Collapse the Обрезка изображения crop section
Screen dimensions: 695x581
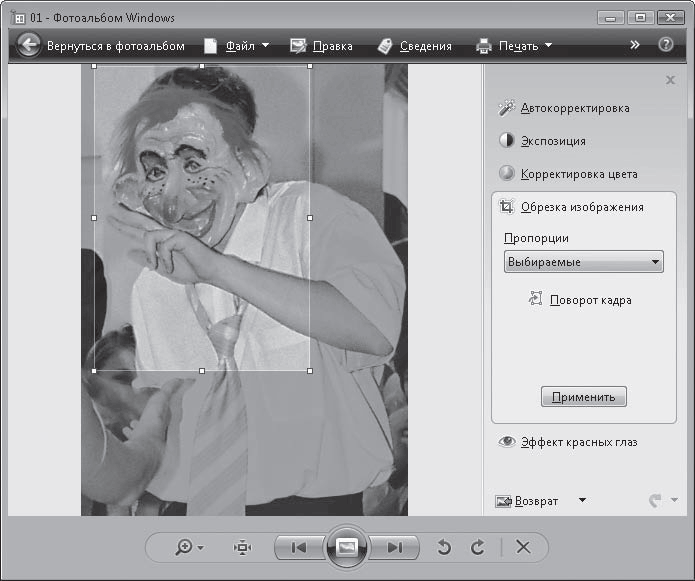581,207
